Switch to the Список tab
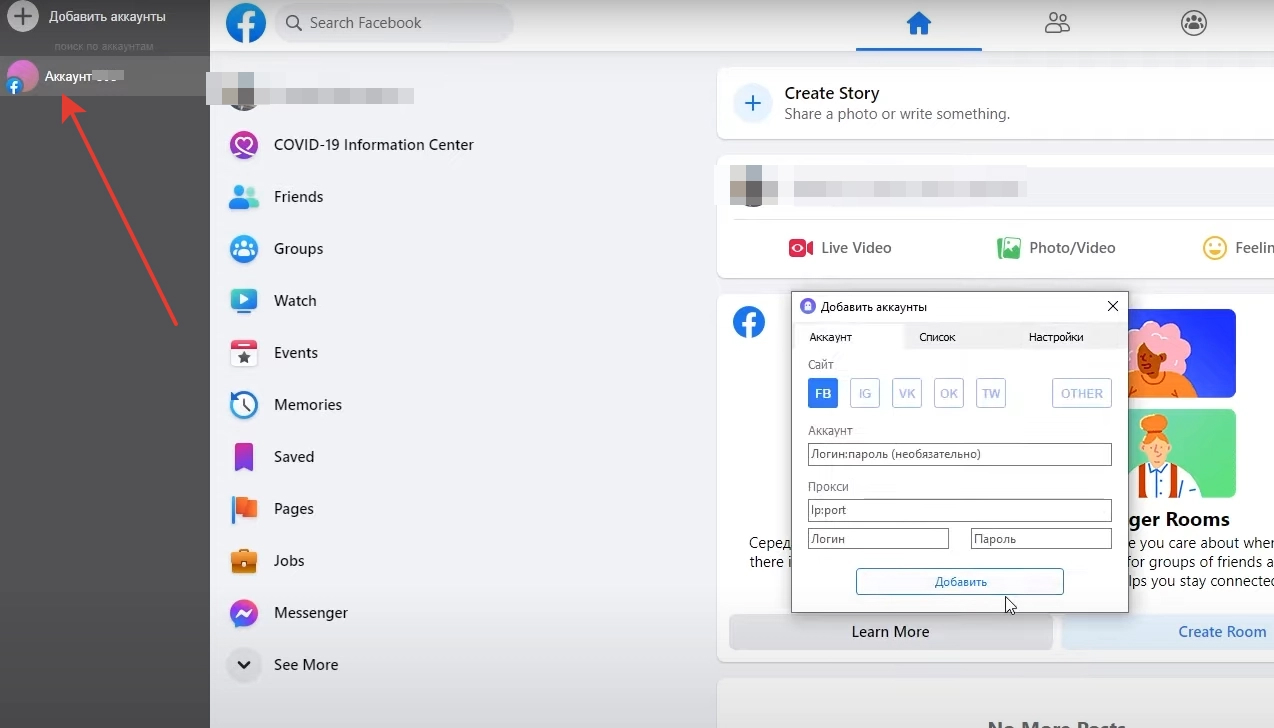The width and height of the screenshot is (1274, 728). [937, 337]
